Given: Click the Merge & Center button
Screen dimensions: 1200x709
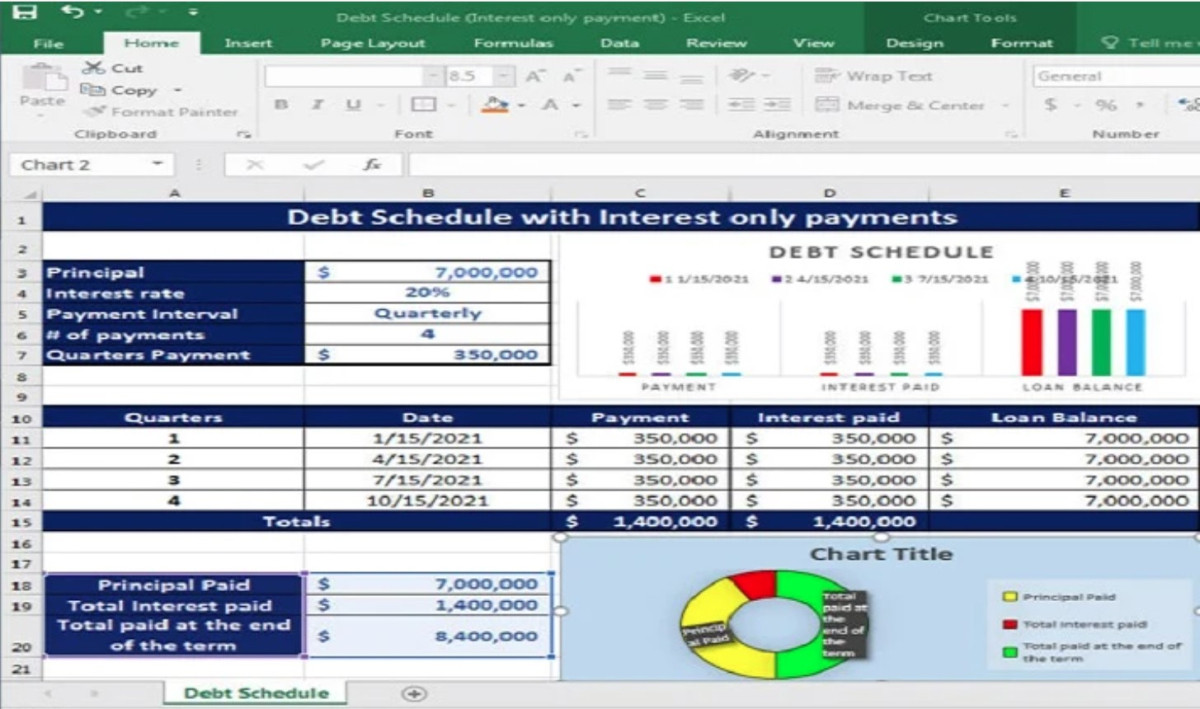Looking at the screenshot, I should [900, 105].
